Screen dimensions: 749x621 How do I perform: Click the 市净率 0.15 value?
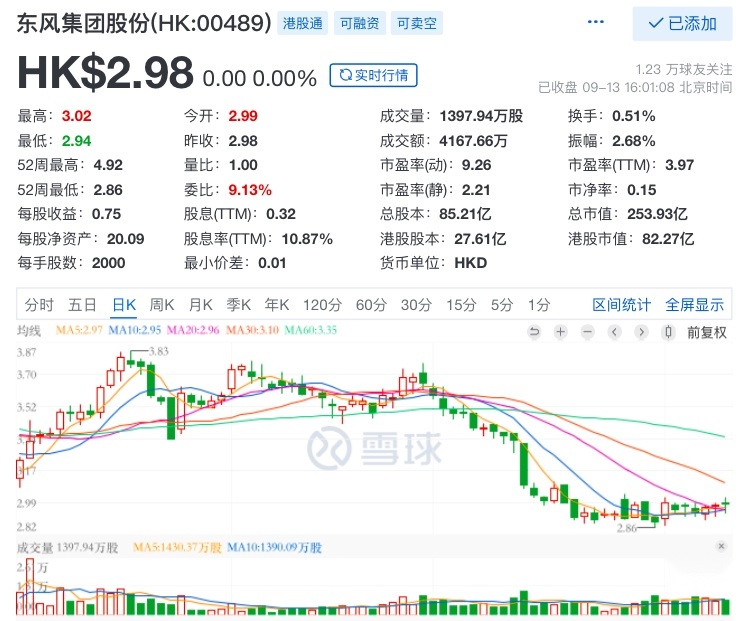[x=642, y=190]
